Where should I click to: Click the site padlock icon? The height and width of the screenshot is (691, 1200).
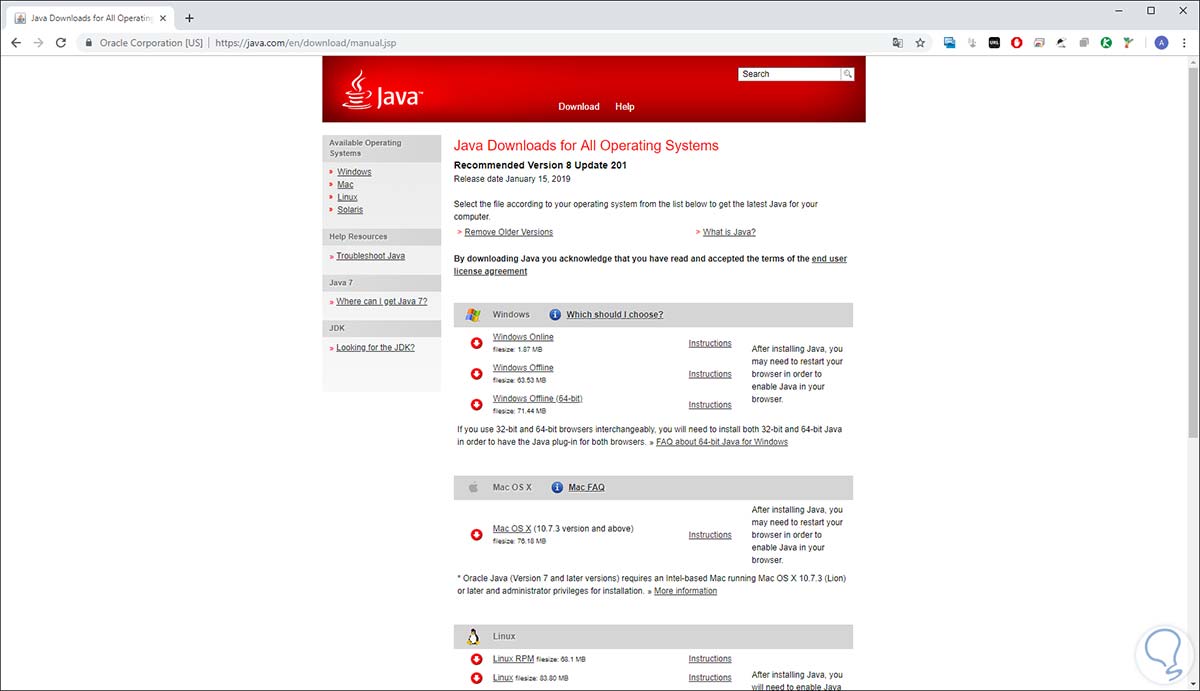89,43
